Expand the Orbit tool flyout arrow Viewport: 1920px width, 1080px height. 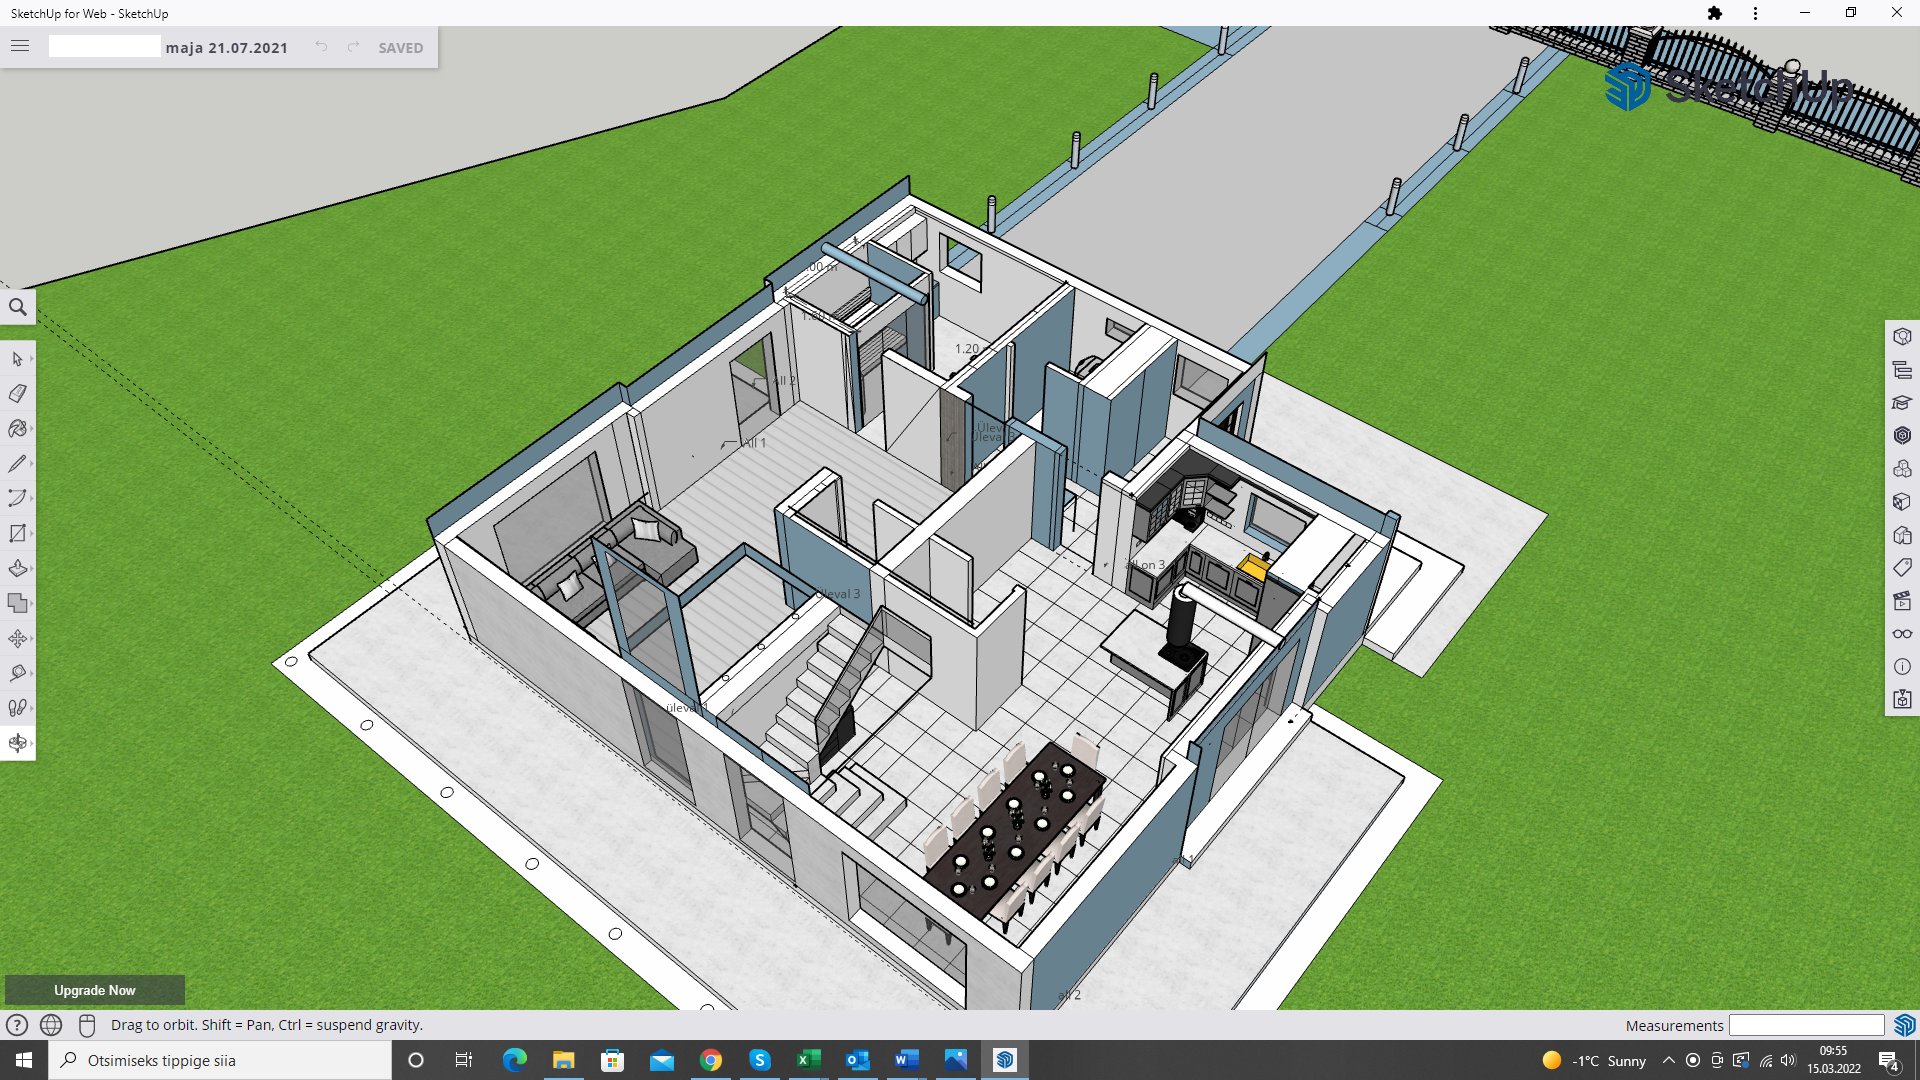[x=32, y=743]
